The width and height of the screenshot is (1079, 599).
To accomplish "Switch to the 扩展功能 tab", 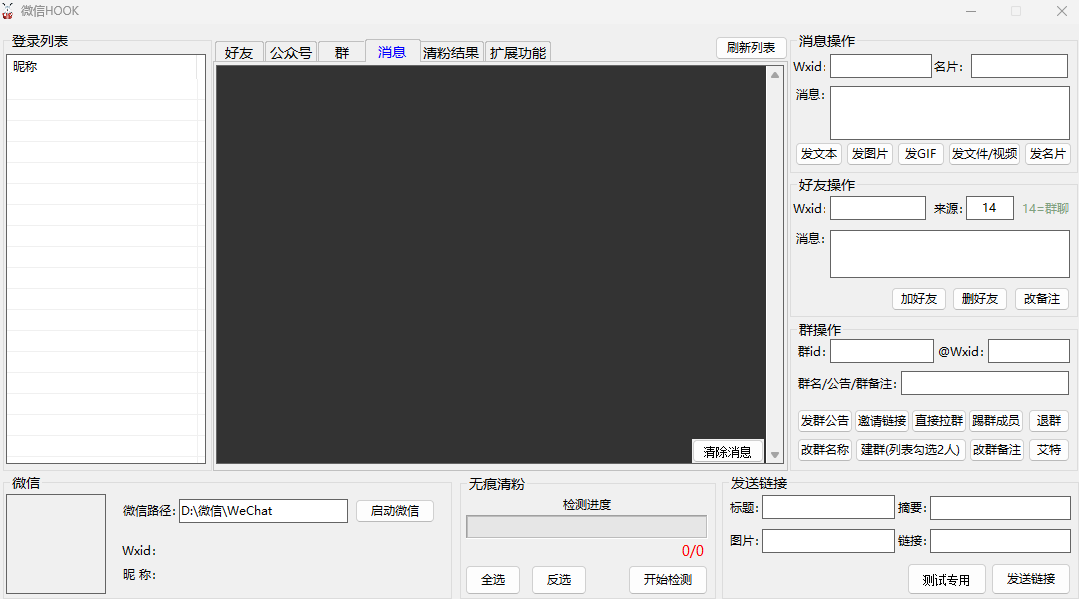I will [x=518, y=53].
